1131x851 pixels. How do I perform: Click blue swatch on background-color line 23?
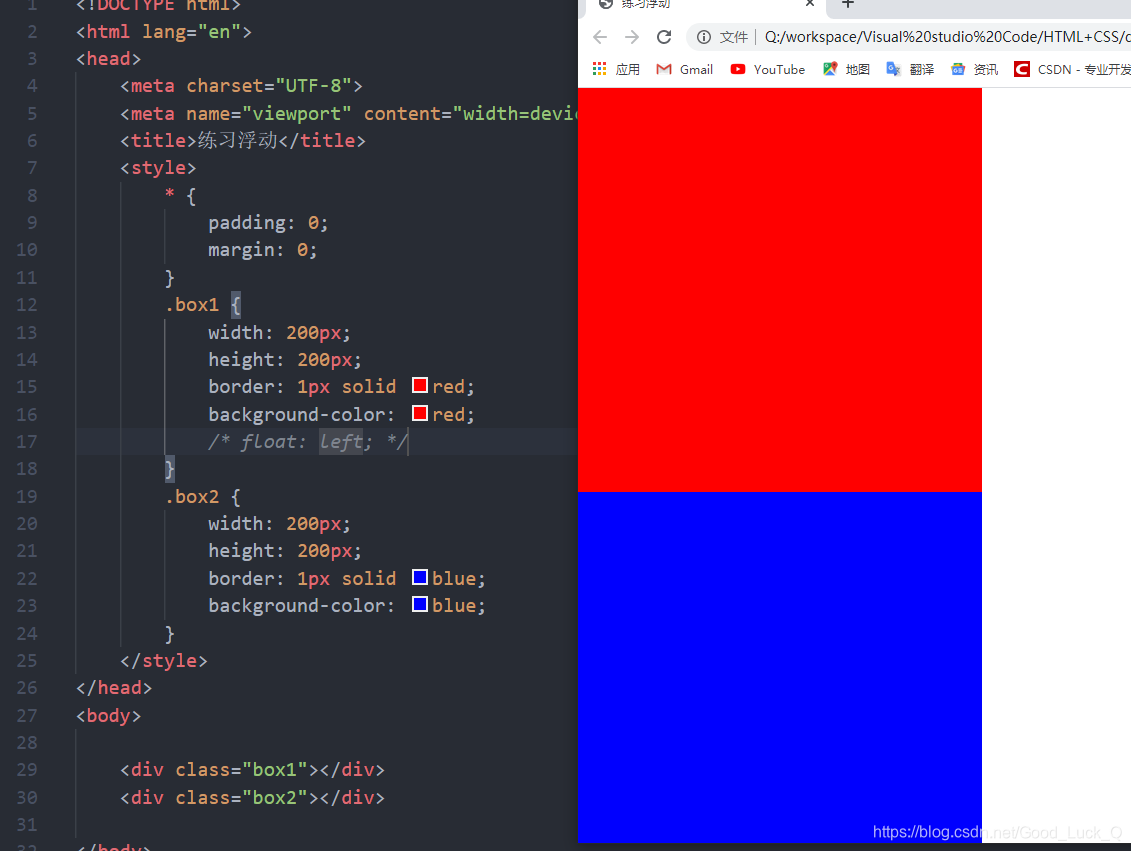(x=420, y=604)
